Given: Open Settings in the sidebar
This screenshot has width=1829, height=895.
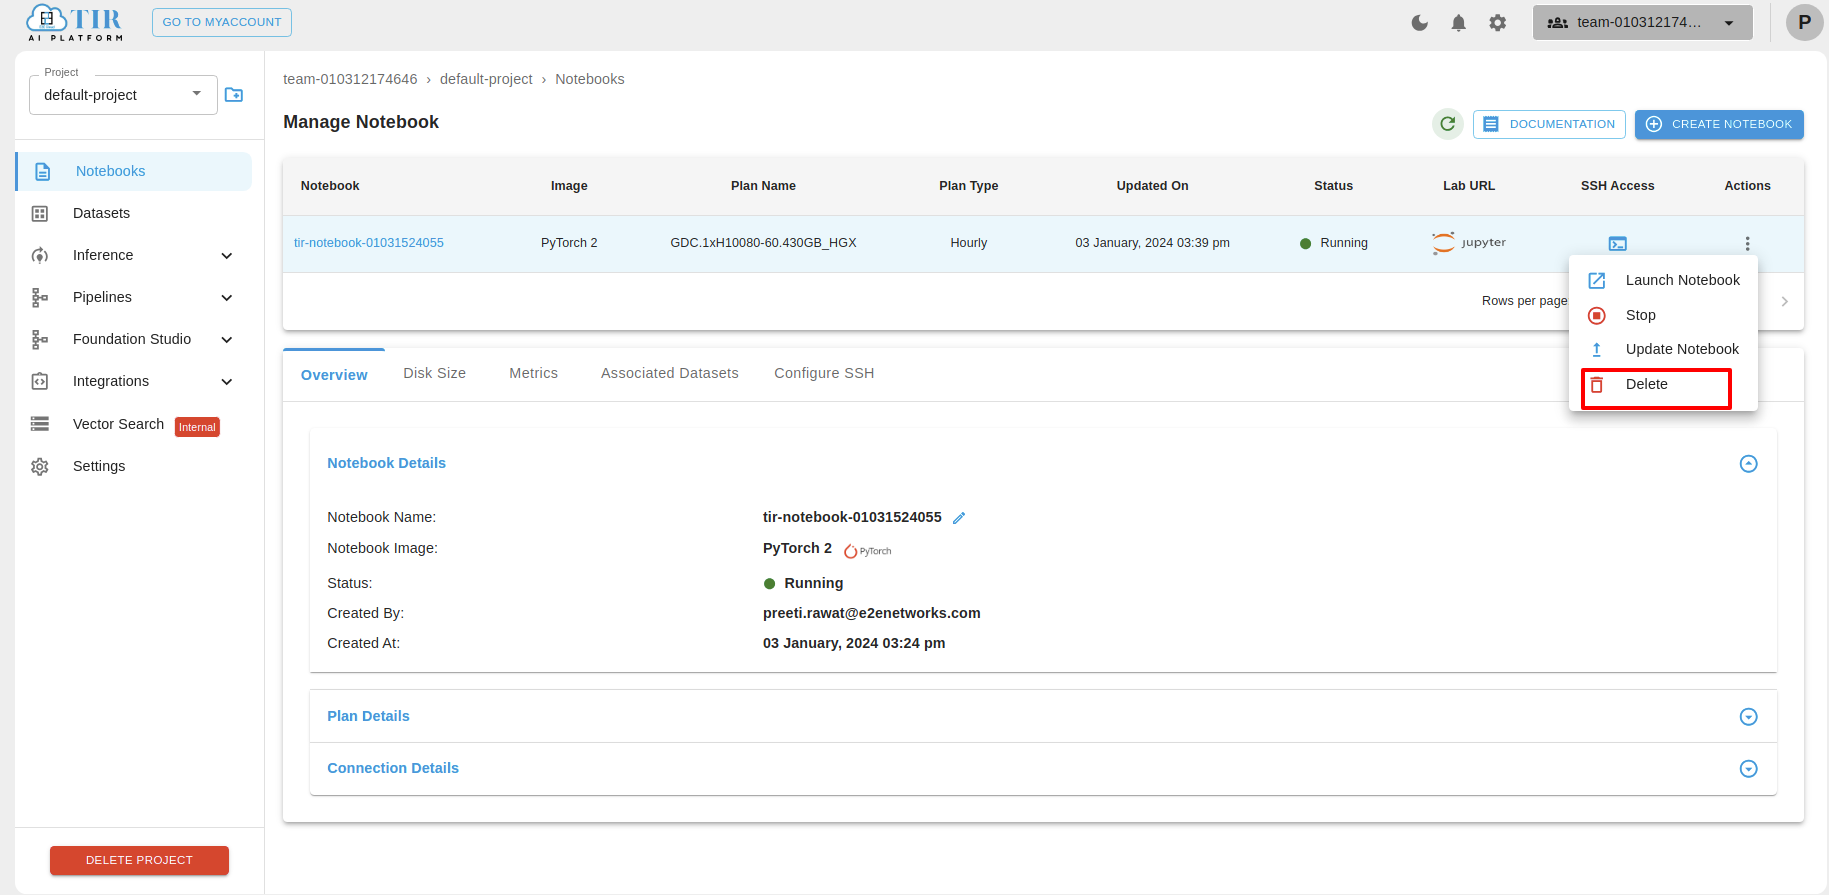Looking at the screenshot, I should point(99,466).
